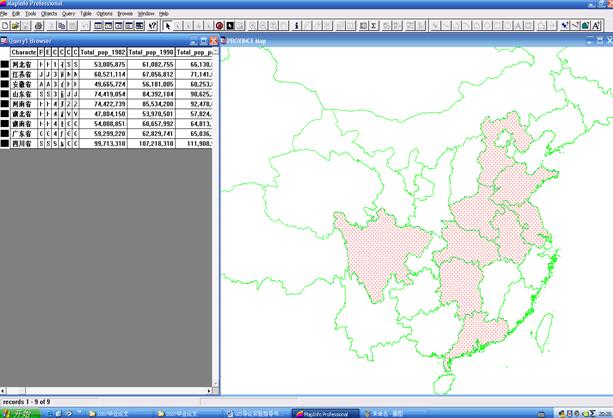Choose the Info tool icon
This screenshot has width=613, height=418.
pyautogui.click(x=297, y=25)
